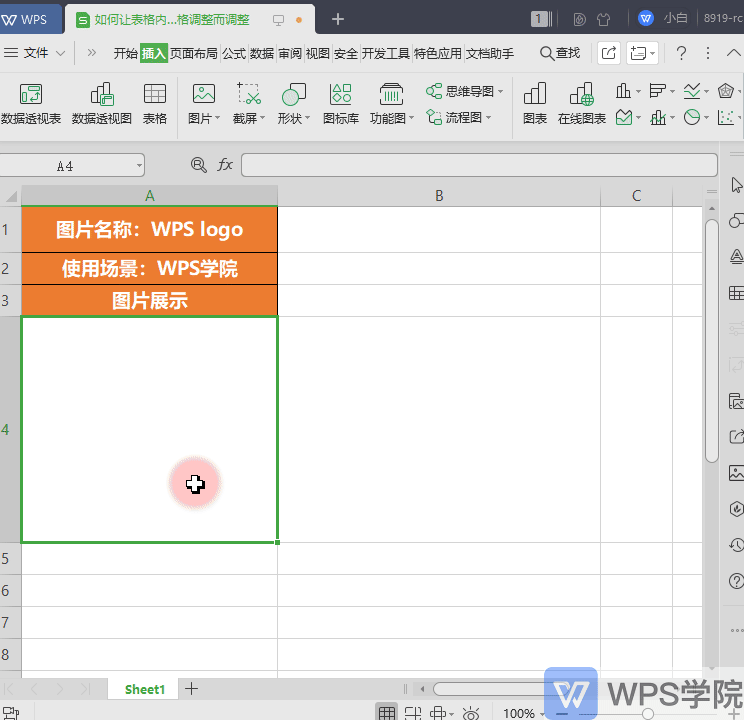
Task: Click the vertical scrollbar thumb
Action: (x=711, y=341)
